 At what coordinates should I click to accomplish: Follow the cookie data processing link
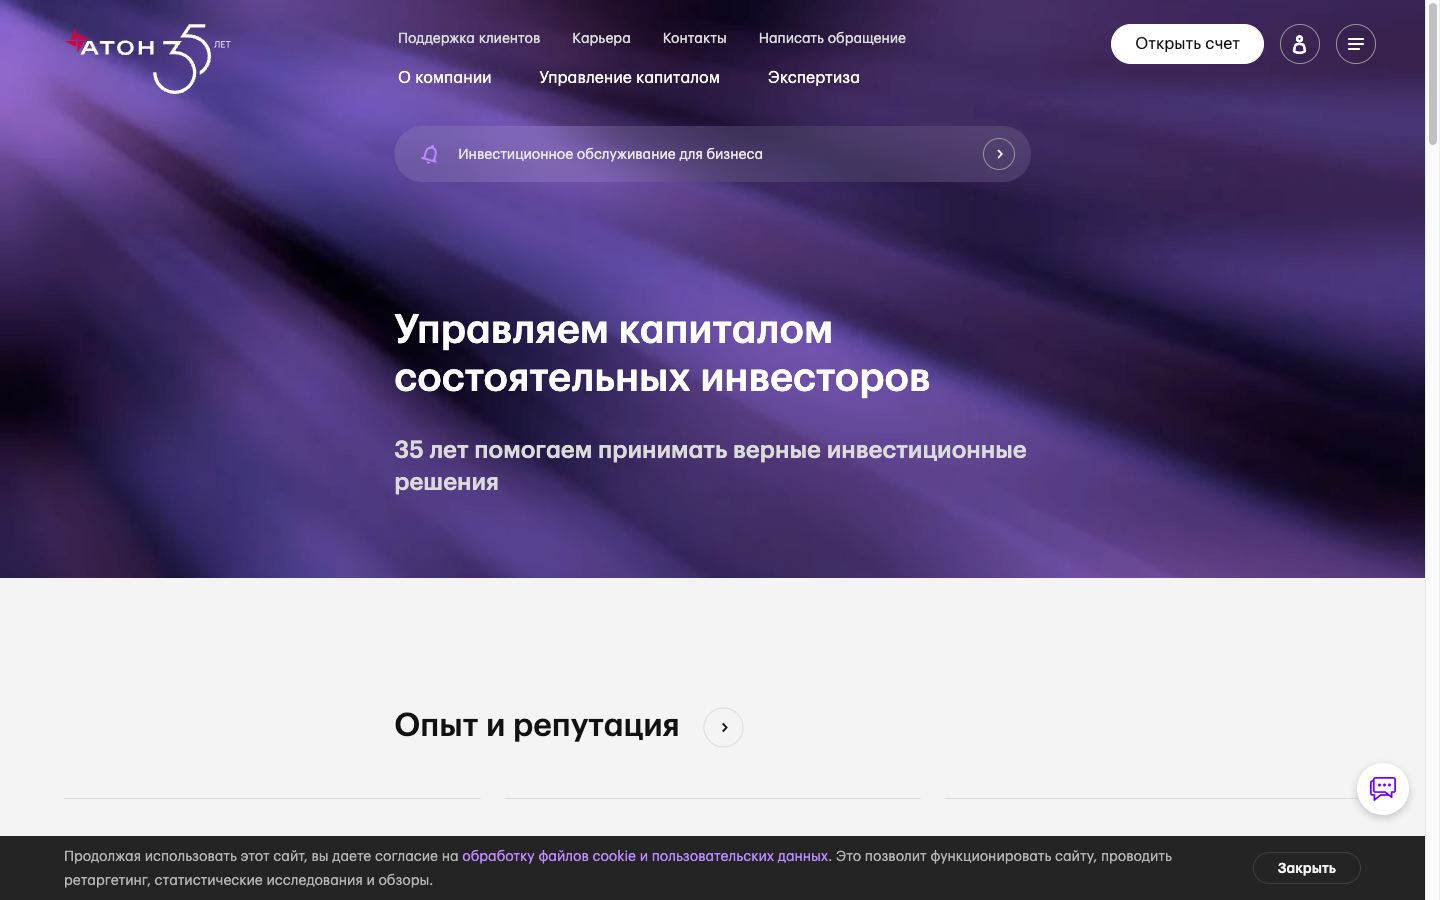(x=645, y=856)
